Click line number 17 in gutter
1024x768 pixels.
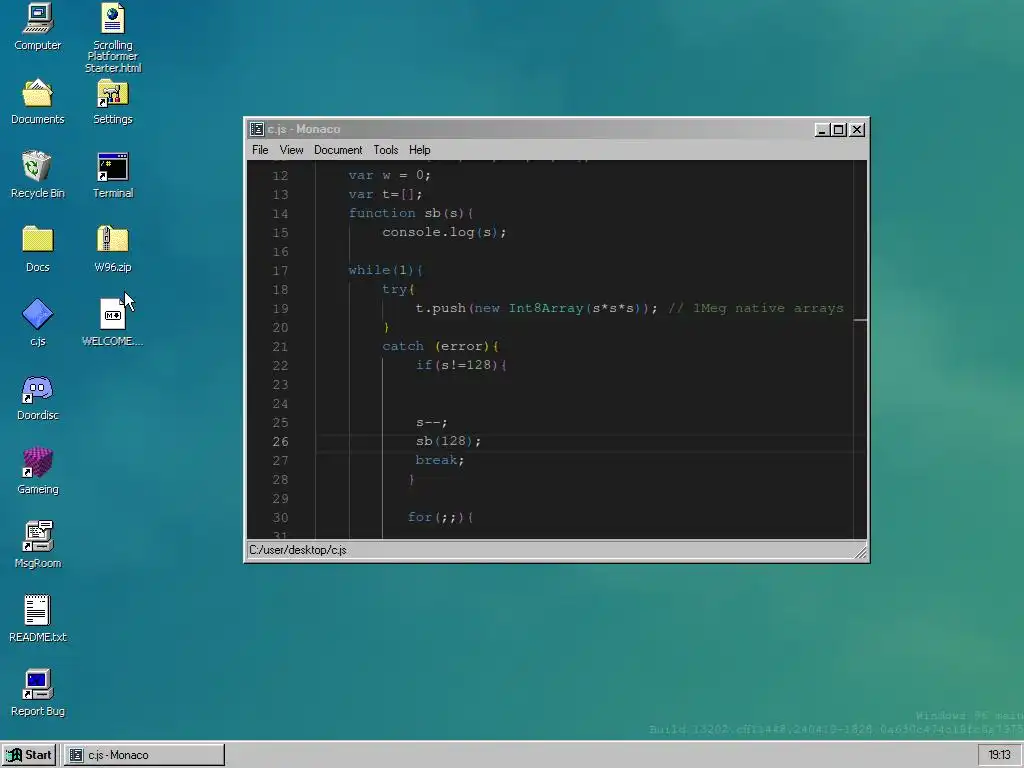coord(280,270)
